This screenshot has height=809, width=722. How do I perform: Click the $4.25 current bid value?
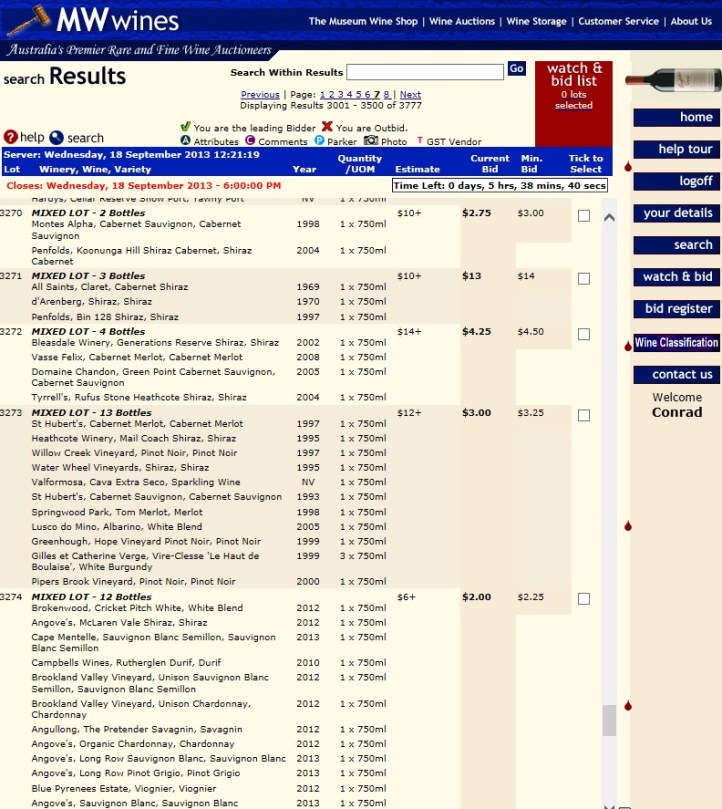476,332
